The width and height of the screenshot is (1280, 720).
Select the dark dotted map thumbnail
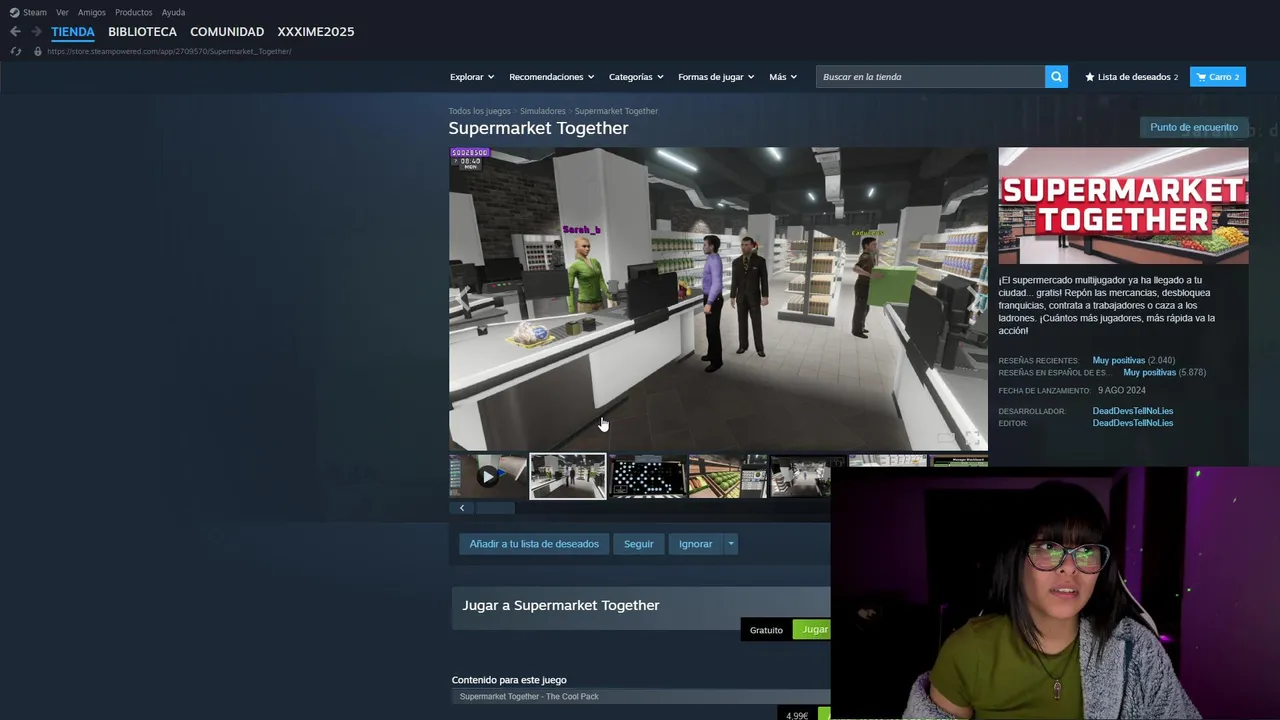[x=647, y=476]
